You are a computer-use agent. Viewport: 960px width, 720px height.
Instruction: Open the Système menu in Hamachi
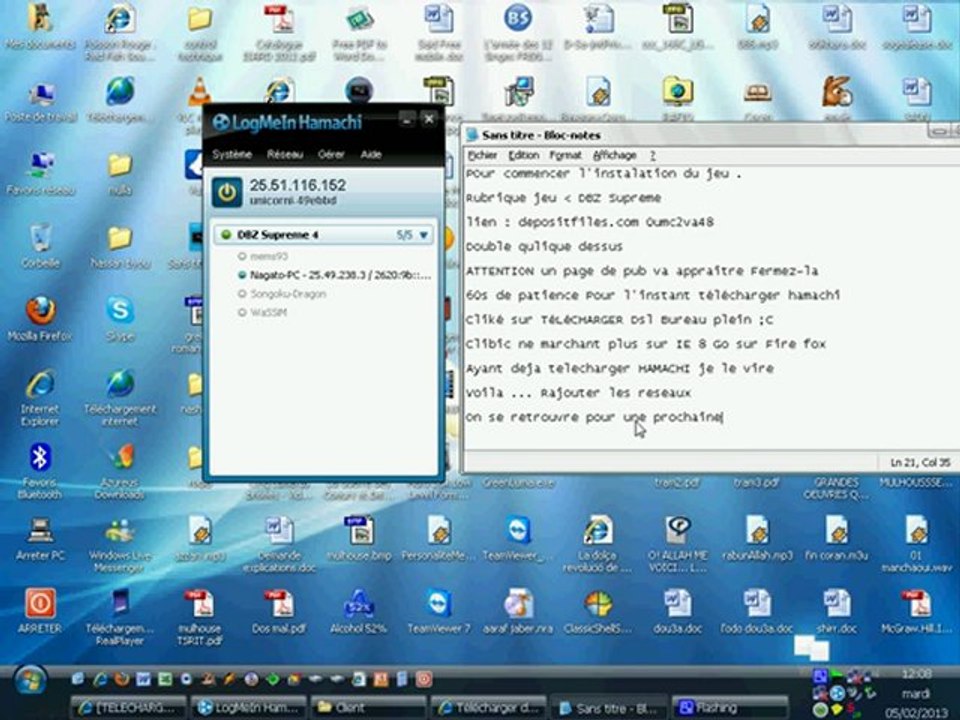coord(231,154)
